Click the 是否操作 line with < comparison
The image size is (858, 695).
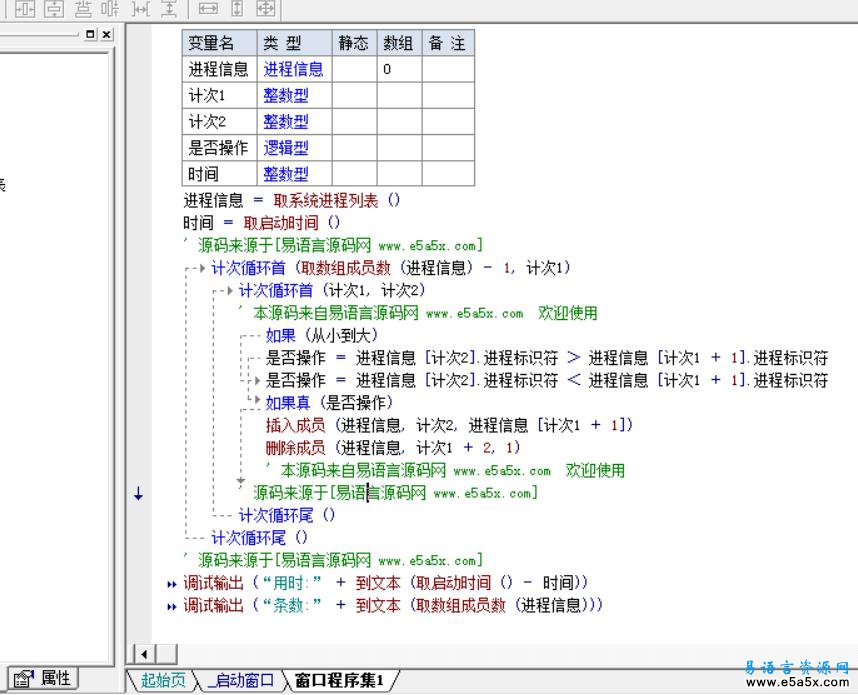click(547, 380)
